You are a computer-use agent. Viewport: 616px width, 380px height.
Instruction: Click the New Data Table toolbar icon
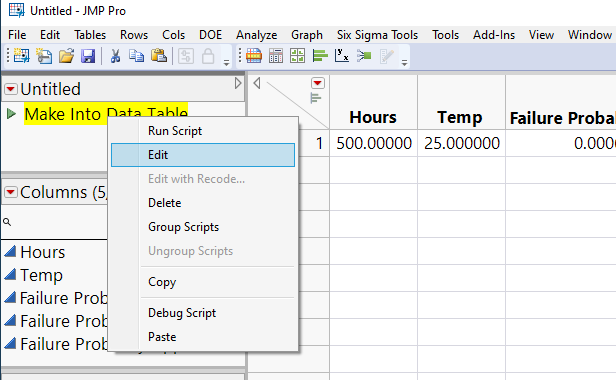21,56
